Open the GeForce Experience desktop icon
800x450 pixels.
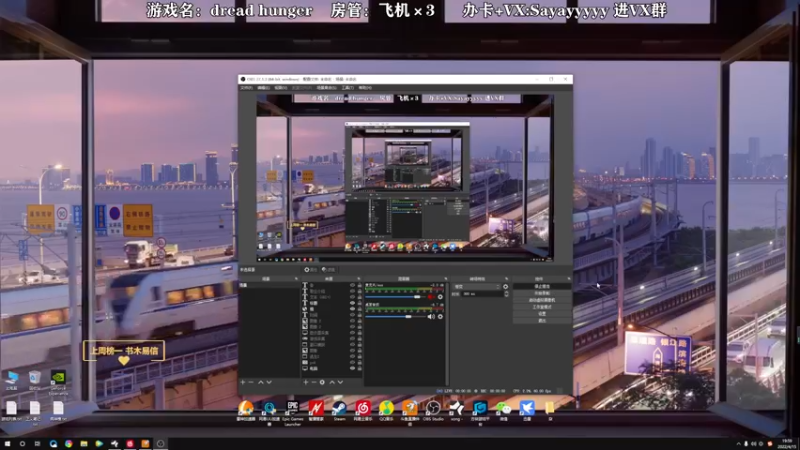coord(58,383)
